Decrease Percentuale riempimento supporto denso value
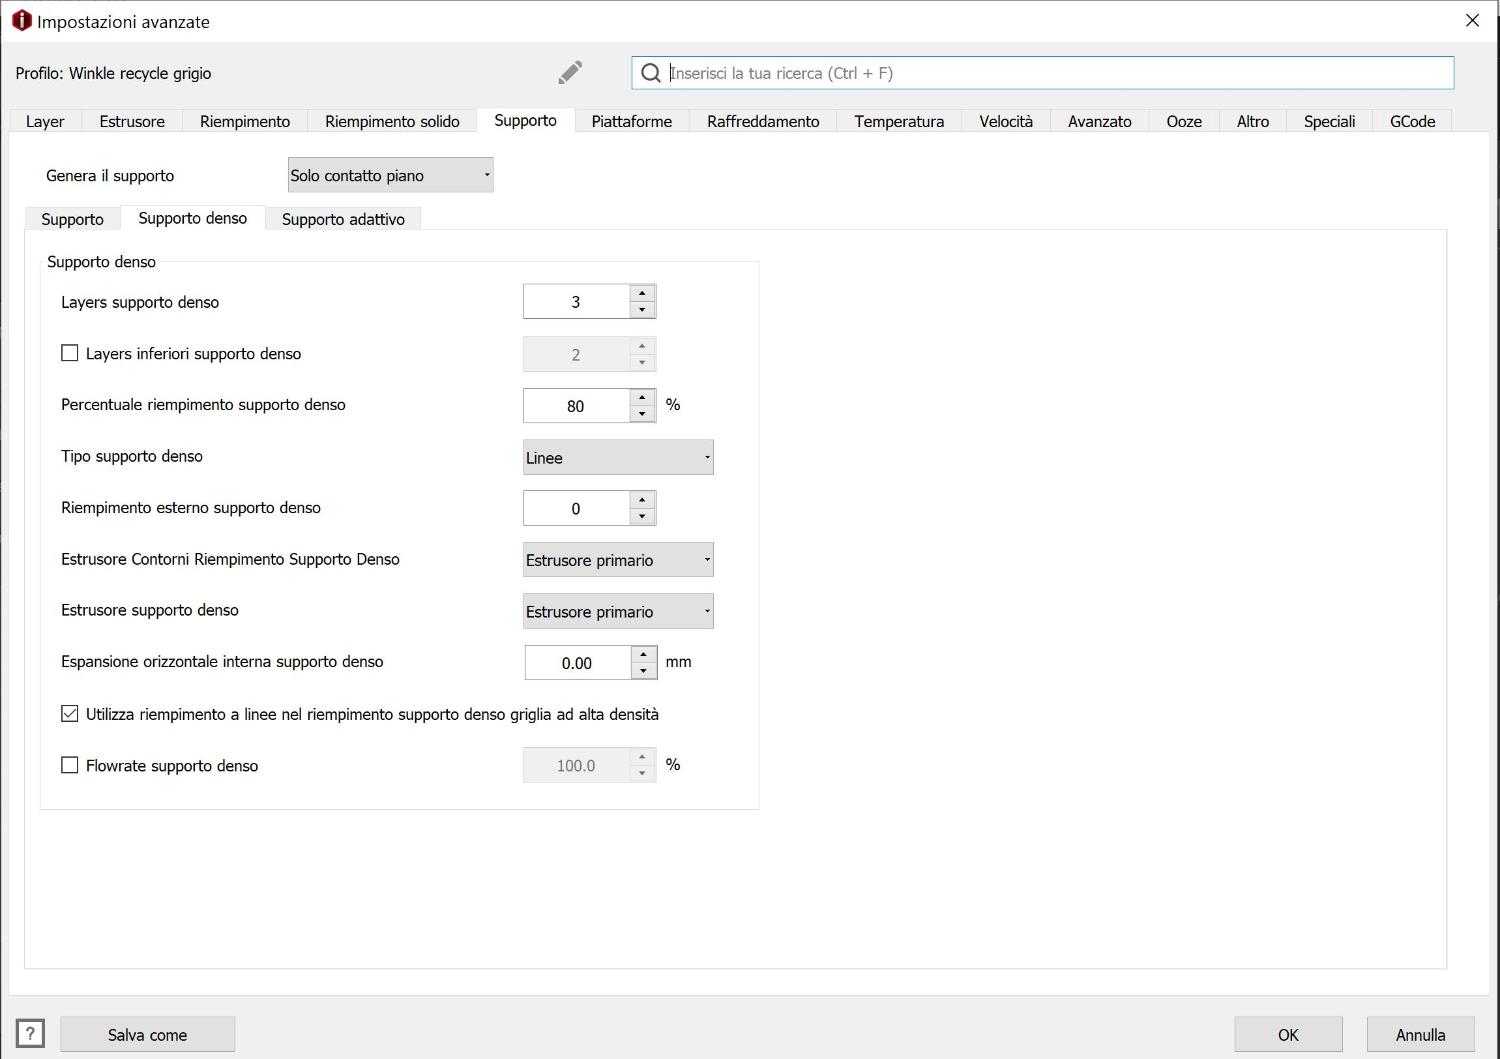 (642, 414)
